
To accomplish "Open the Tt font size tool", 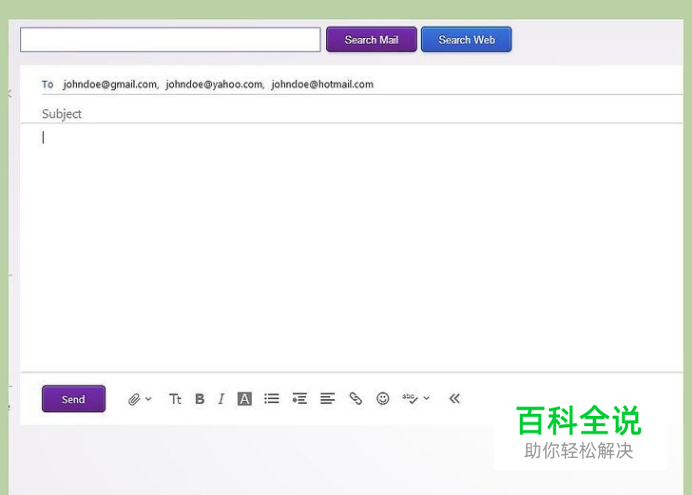I will coord(175,399).
